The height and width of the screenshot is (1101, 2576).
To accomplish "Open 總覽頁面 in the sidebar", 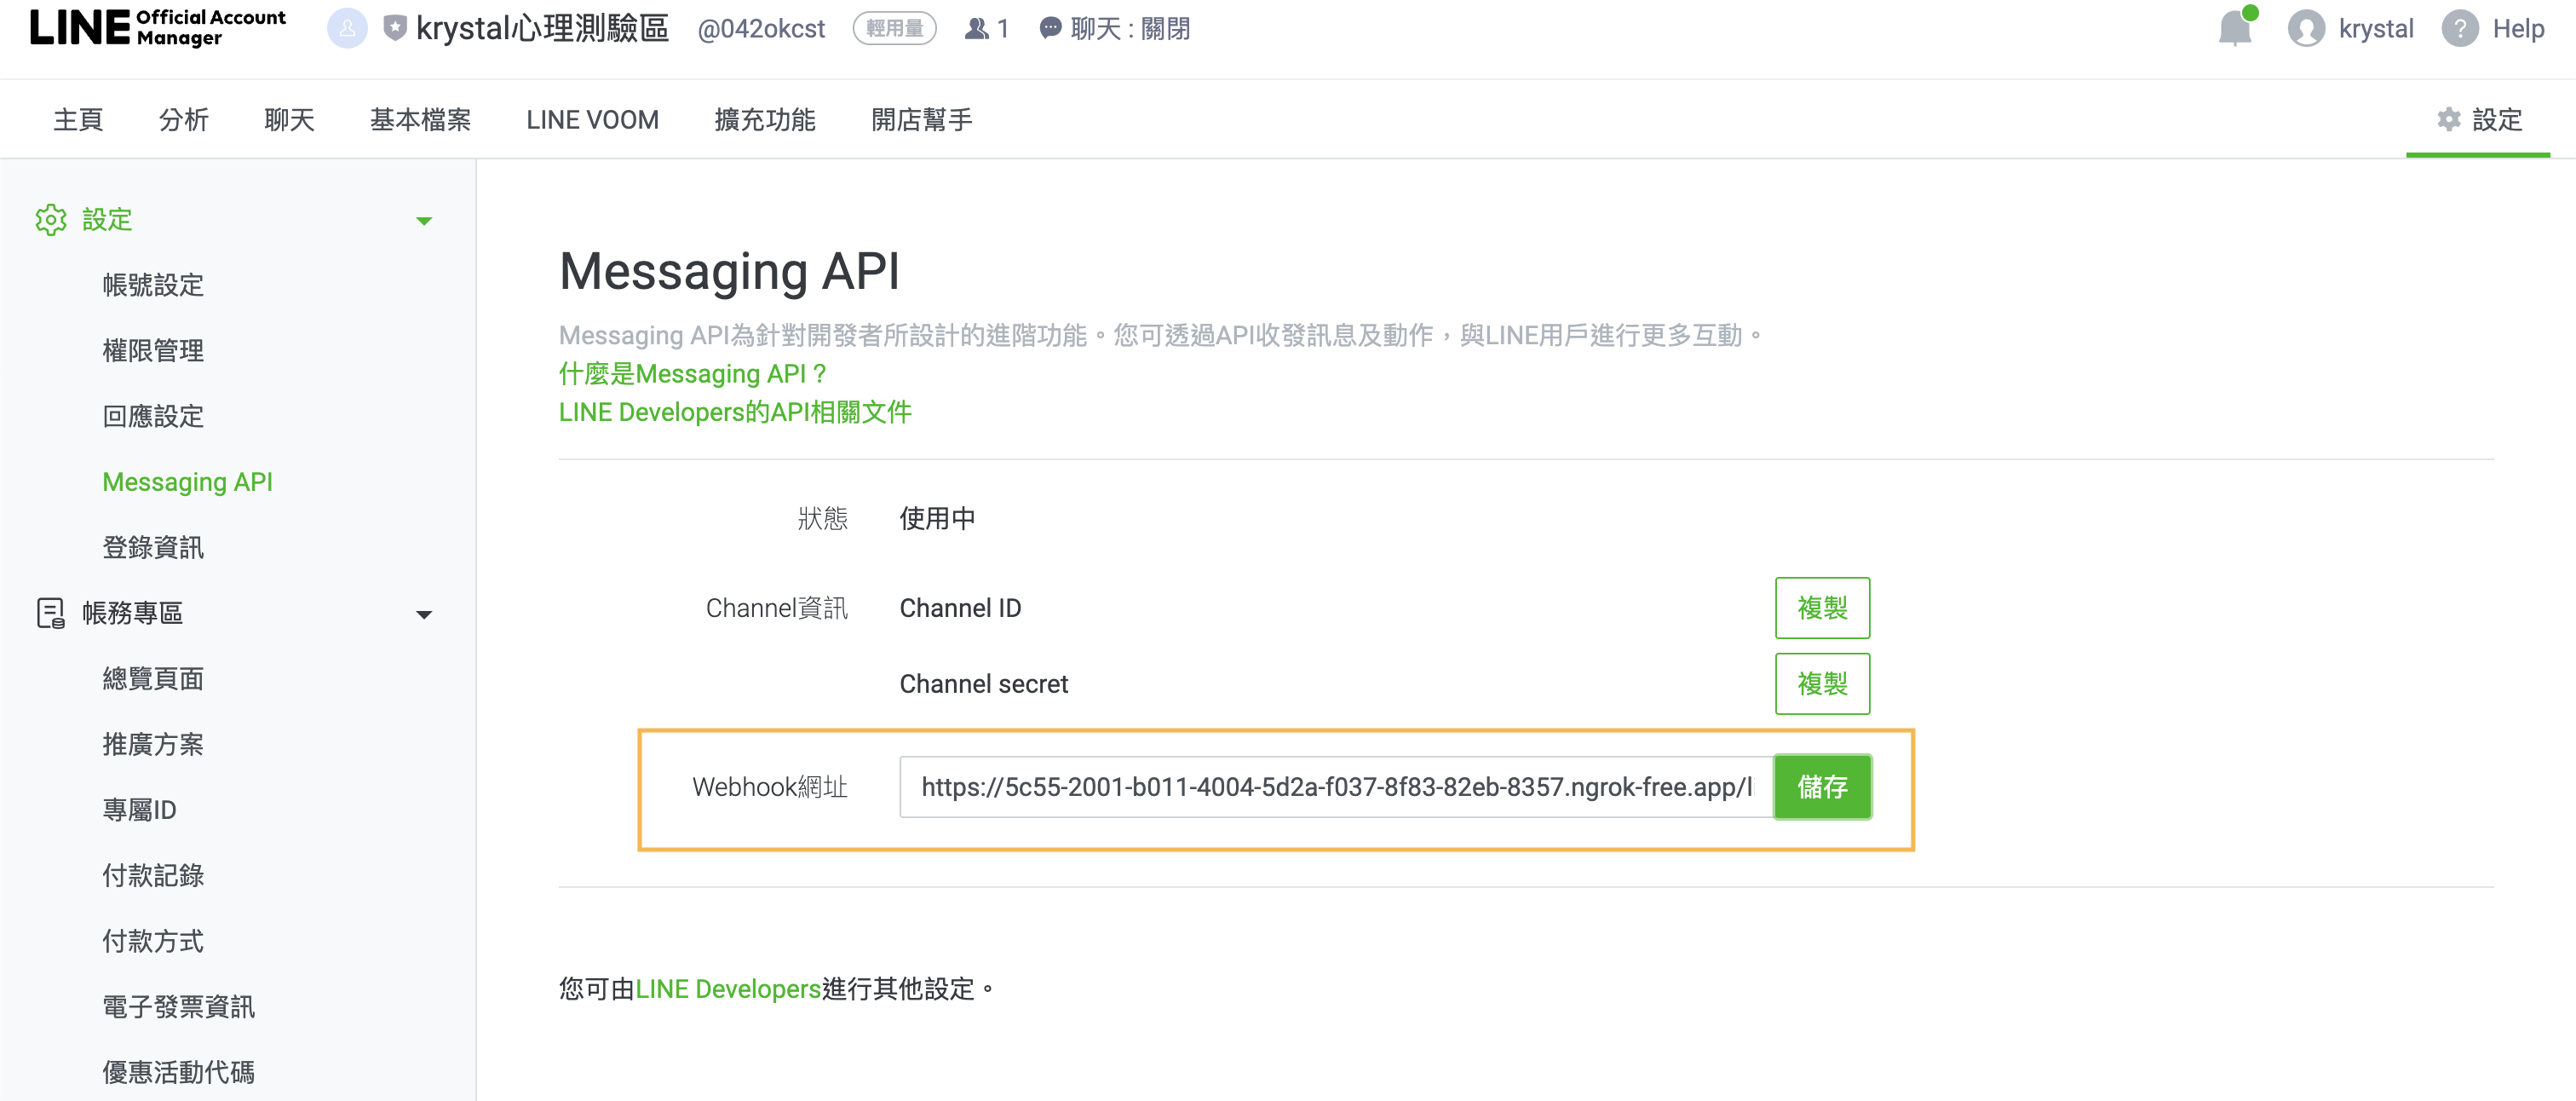I will (153, 678).
